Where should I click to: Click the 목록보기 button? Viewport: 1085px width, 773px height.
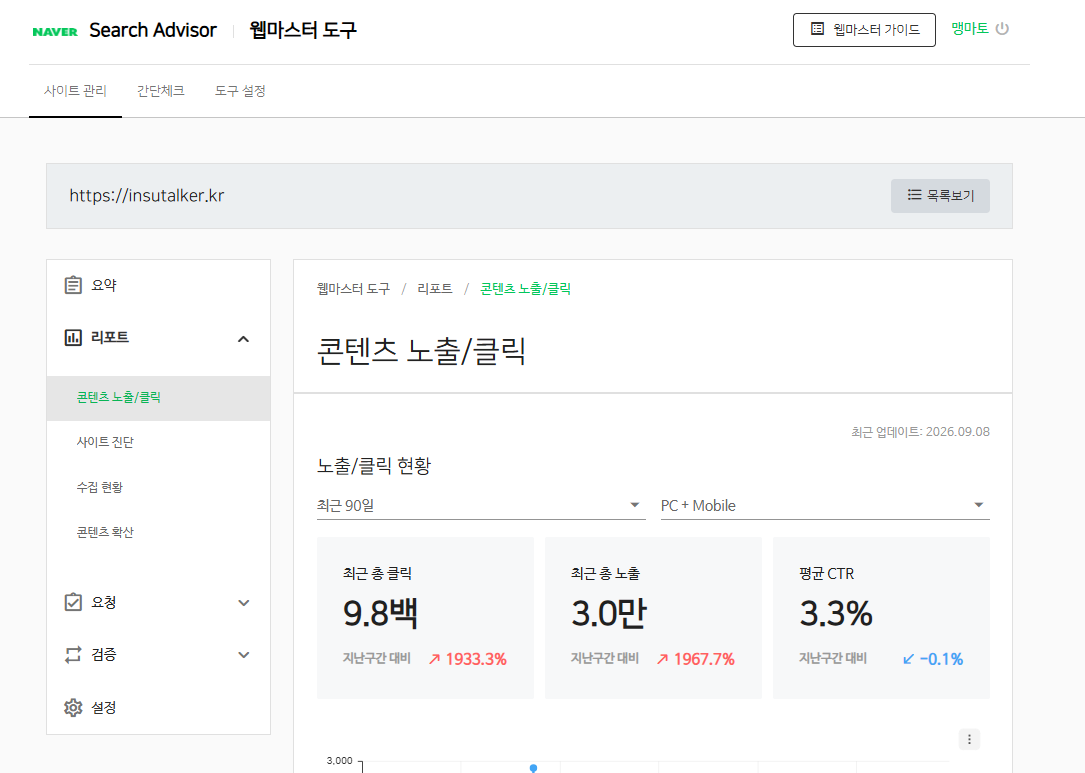point(940,196)
